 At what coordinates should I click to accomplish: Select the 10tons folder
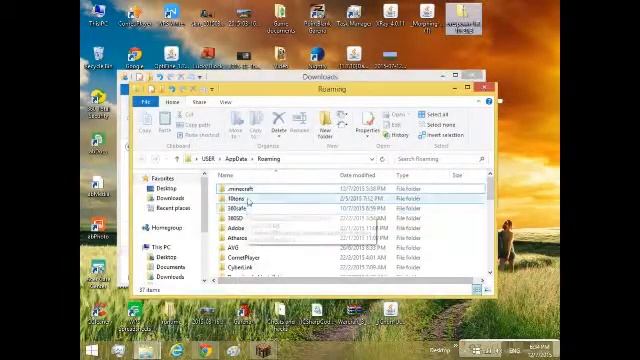(x=351, y=199)
